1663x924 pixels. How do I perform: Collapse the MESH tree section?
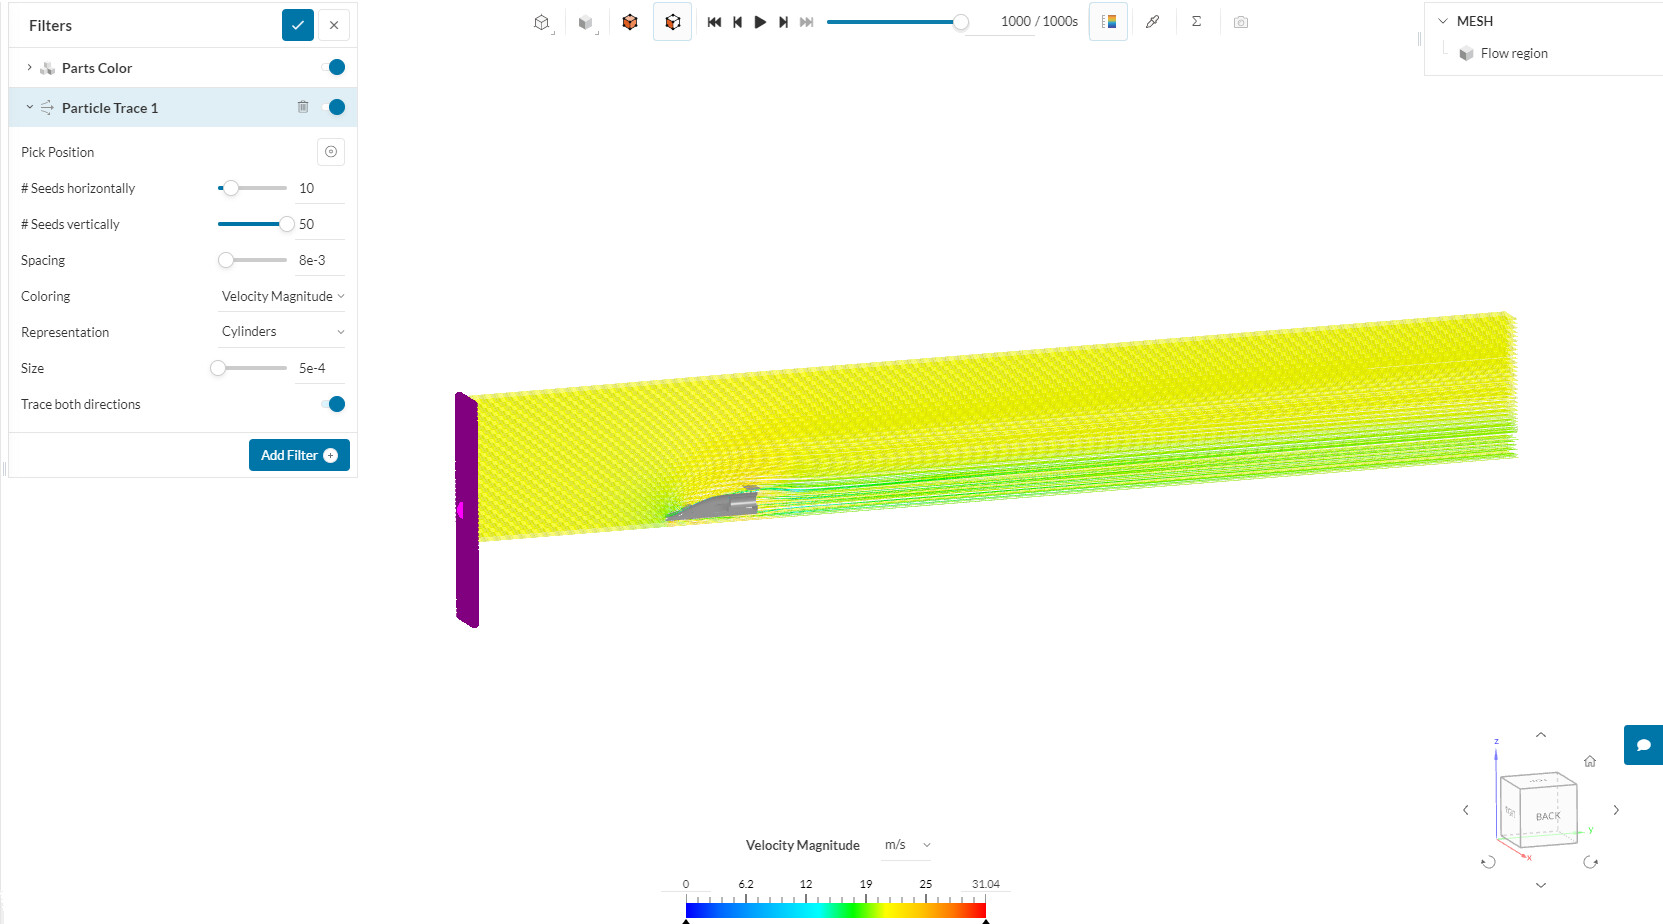(x=1442, y=20)
